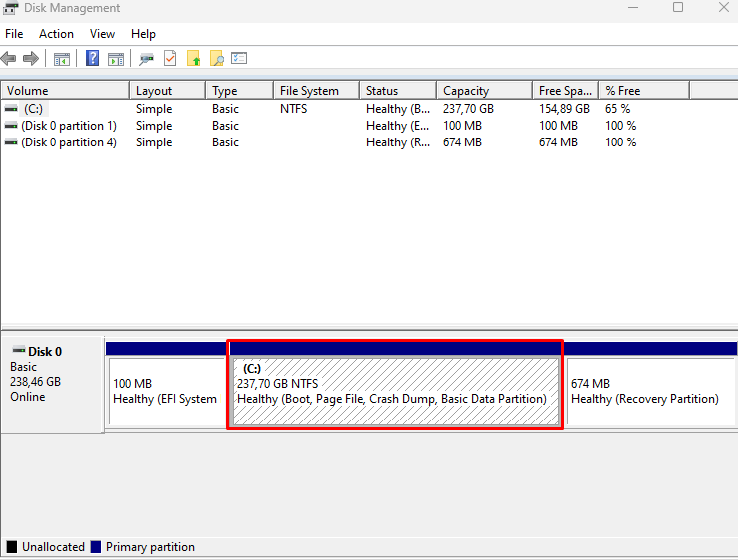Select the 674 MB Recovery Partition block
Screen dimensions: 738x560
click(x=650, y=392)
